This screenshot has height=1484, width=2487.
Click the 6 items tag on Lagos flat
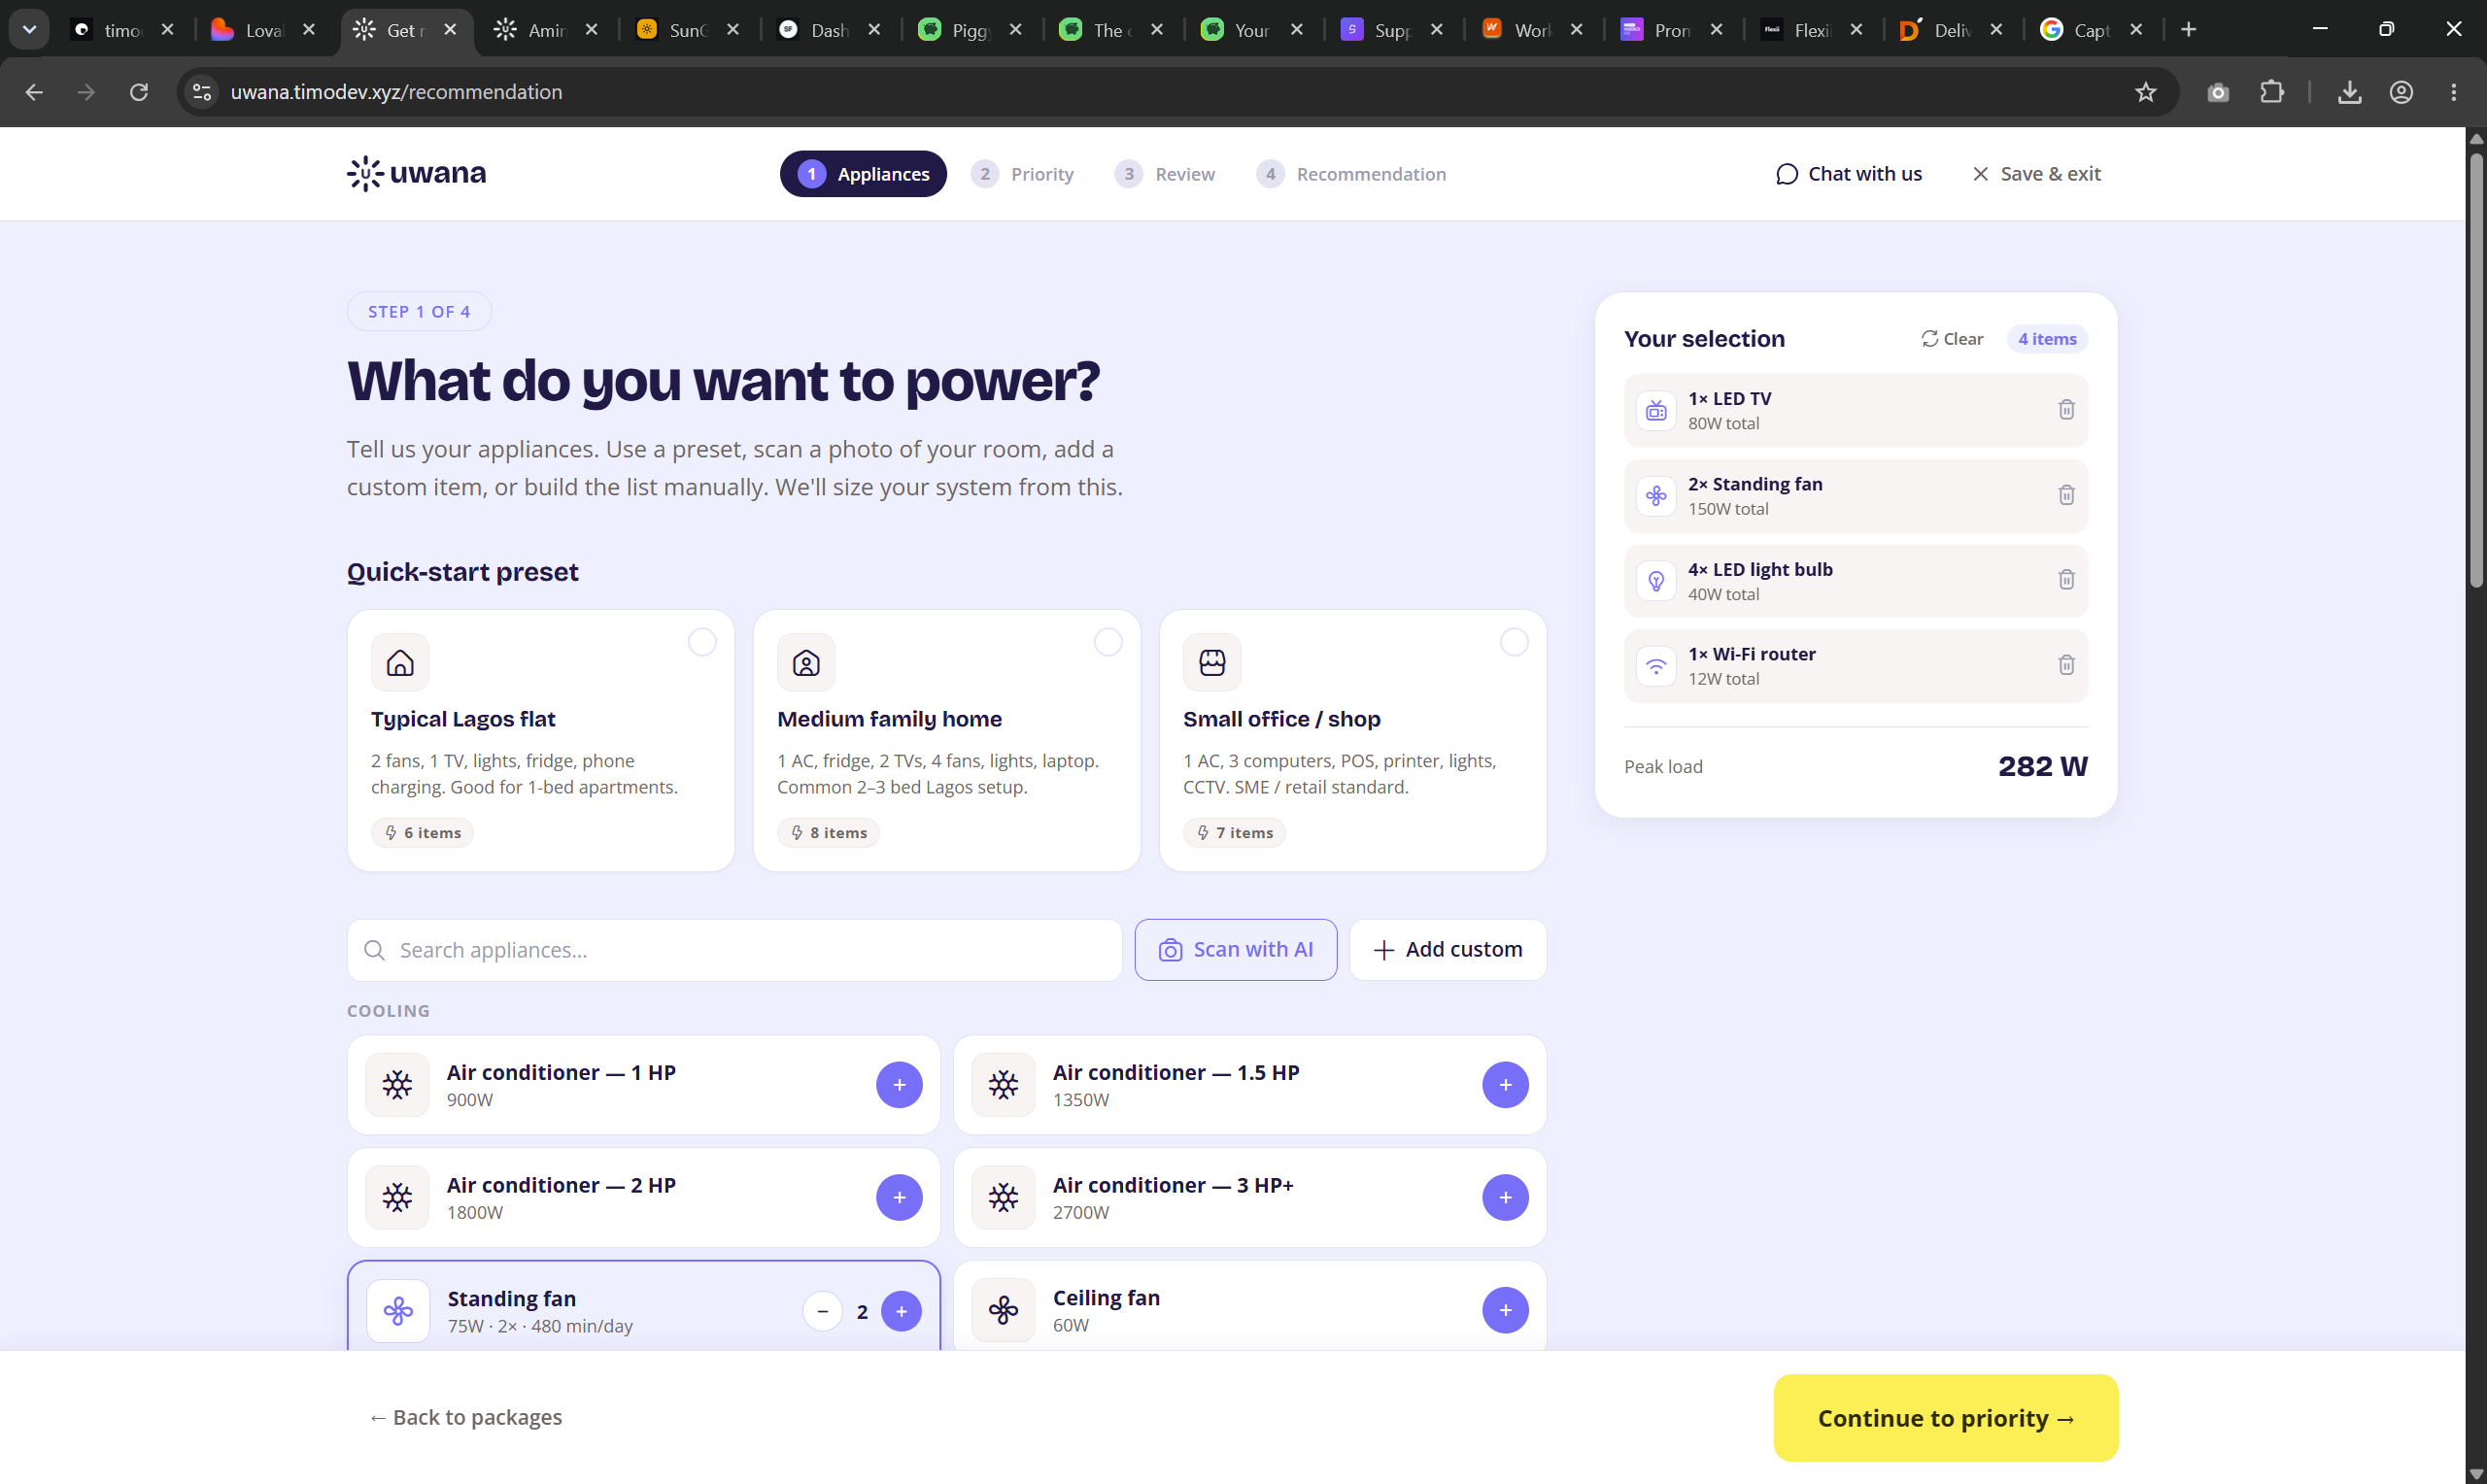[x=422, y=833]
